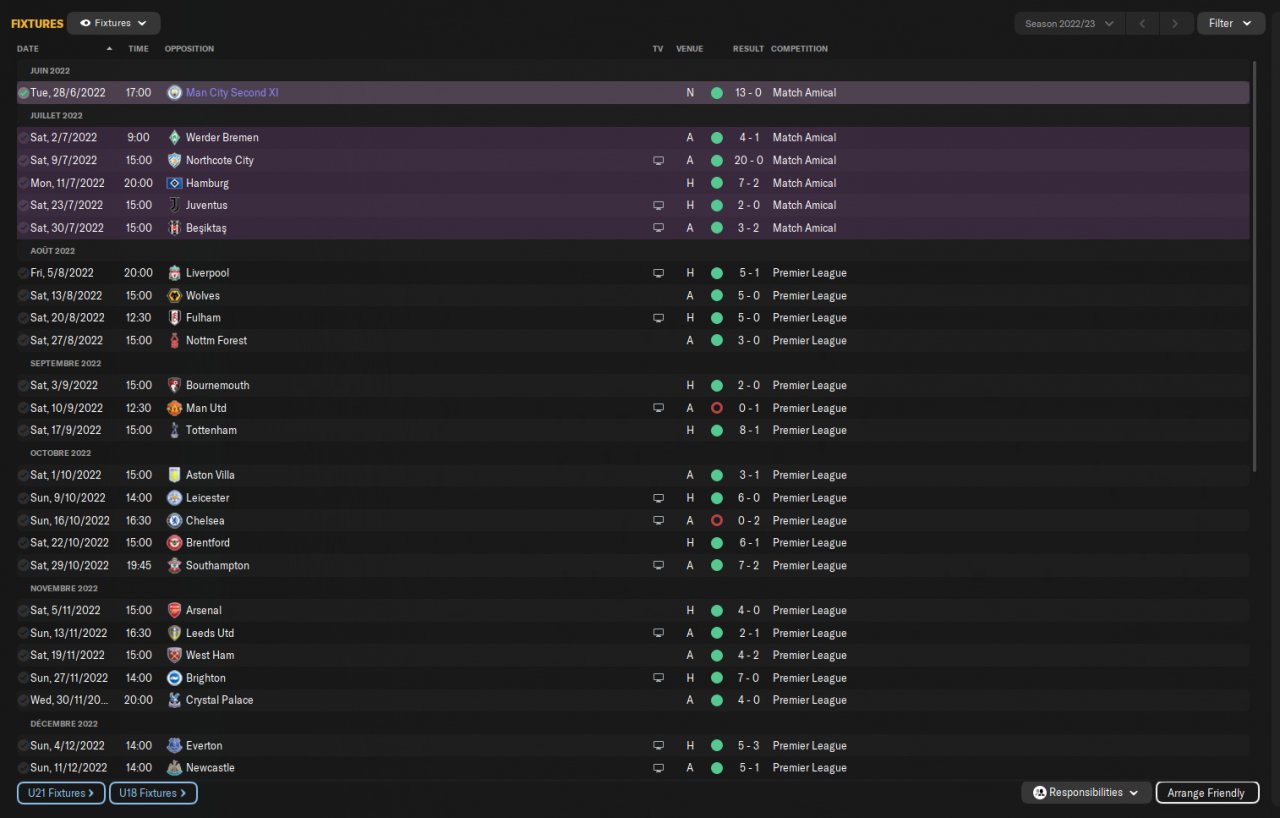Click the red loss indicator on the Chelsea row
The height and width of the screenshot is (818, 1280).
[x=716, y=521]
